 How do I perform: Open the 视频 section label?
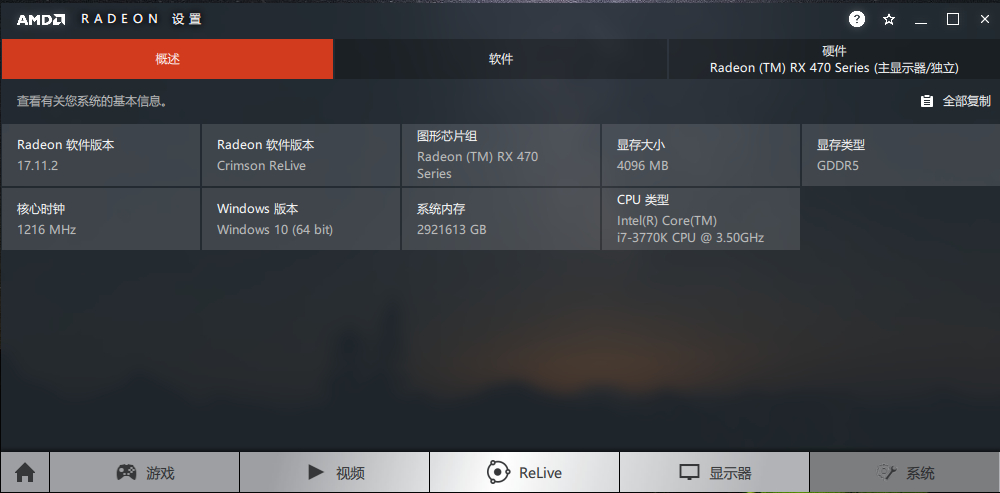click(350, 473)
